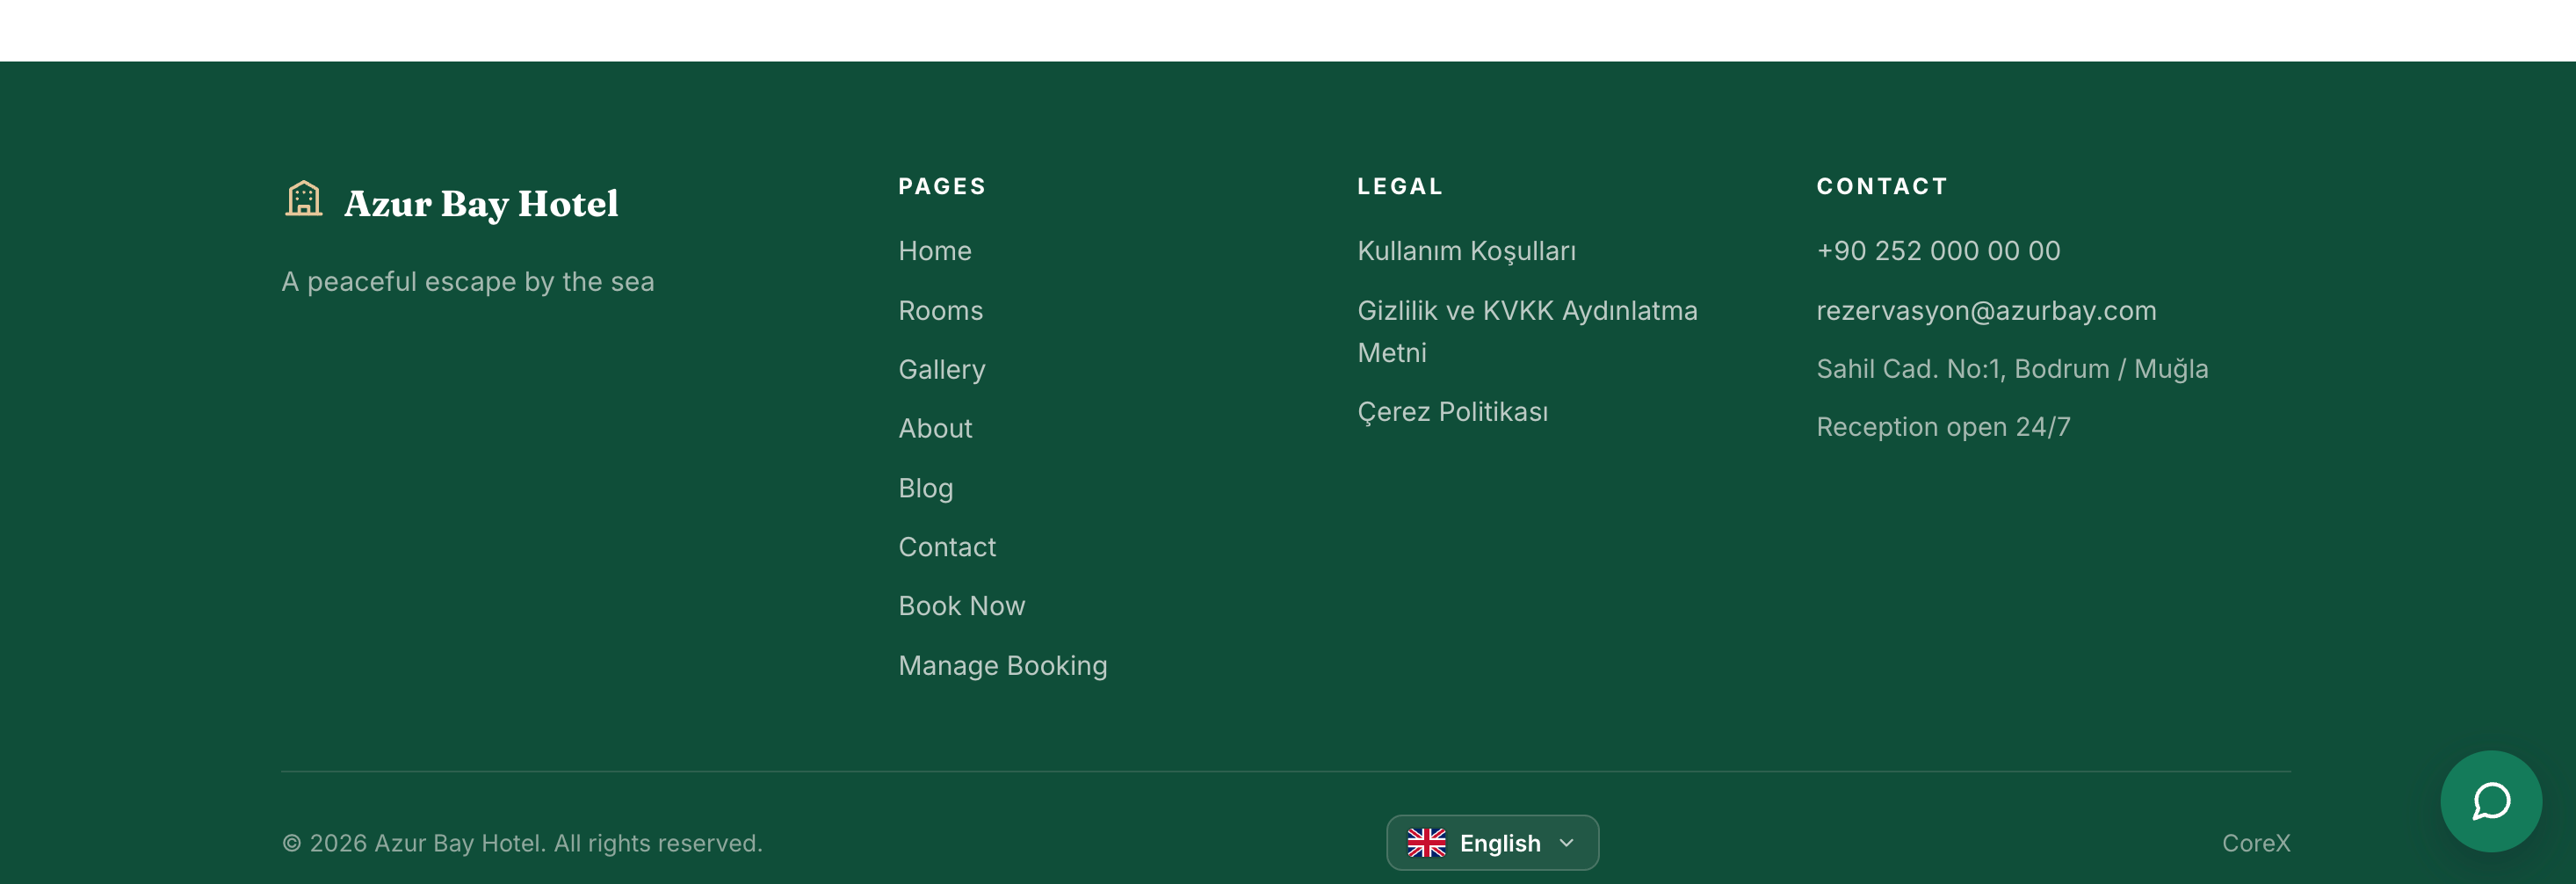Open the chat bubble widget
2576x884 pixels.
tap(2490, 801)
